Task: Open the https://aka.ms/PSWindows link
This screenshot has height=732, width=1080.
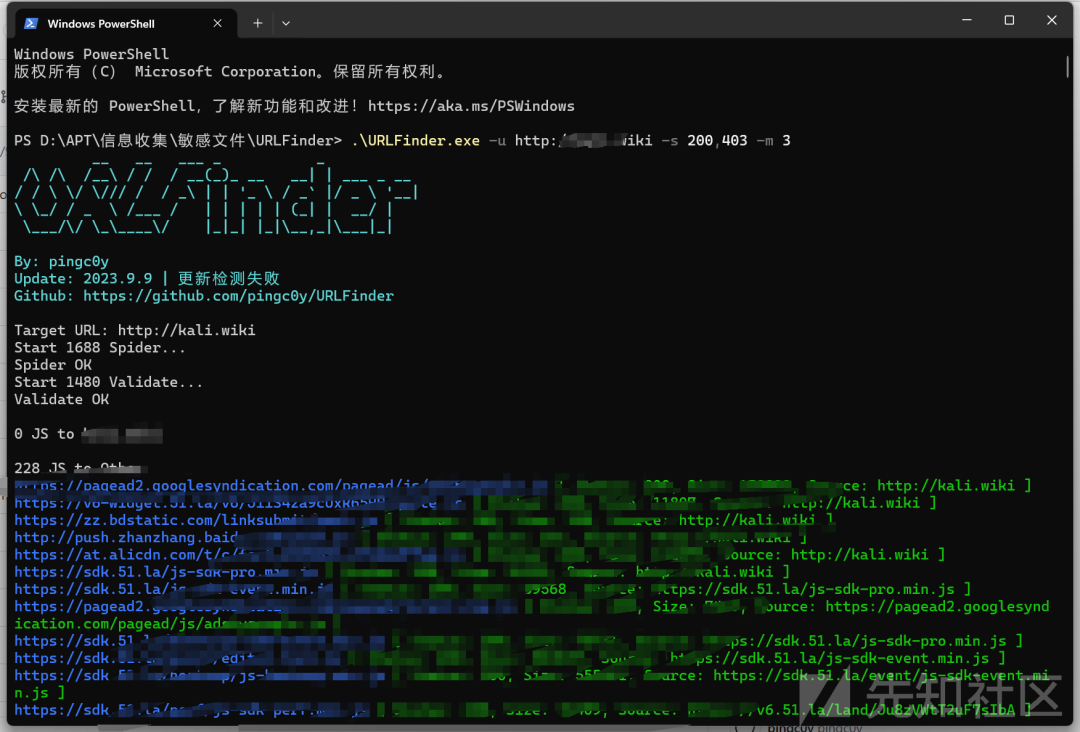Action: [471, 106]
